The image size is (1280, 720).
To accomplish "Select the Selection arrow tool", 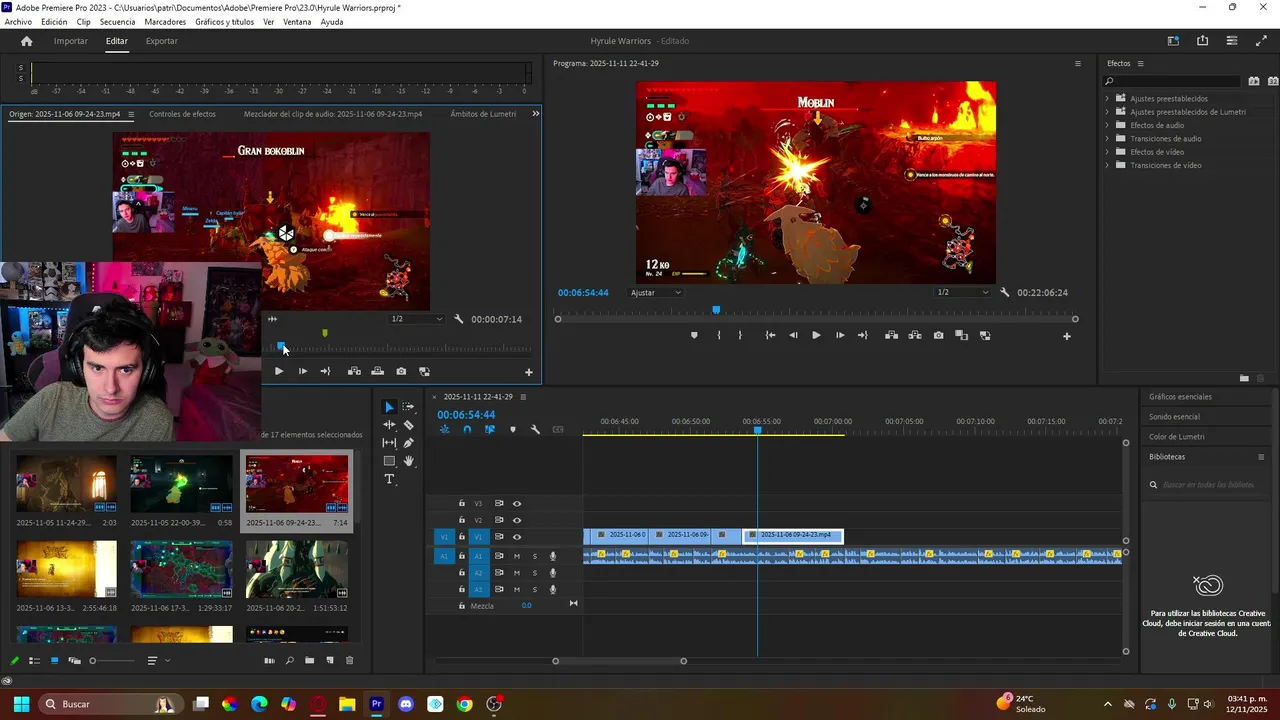I will click(389, 407).
